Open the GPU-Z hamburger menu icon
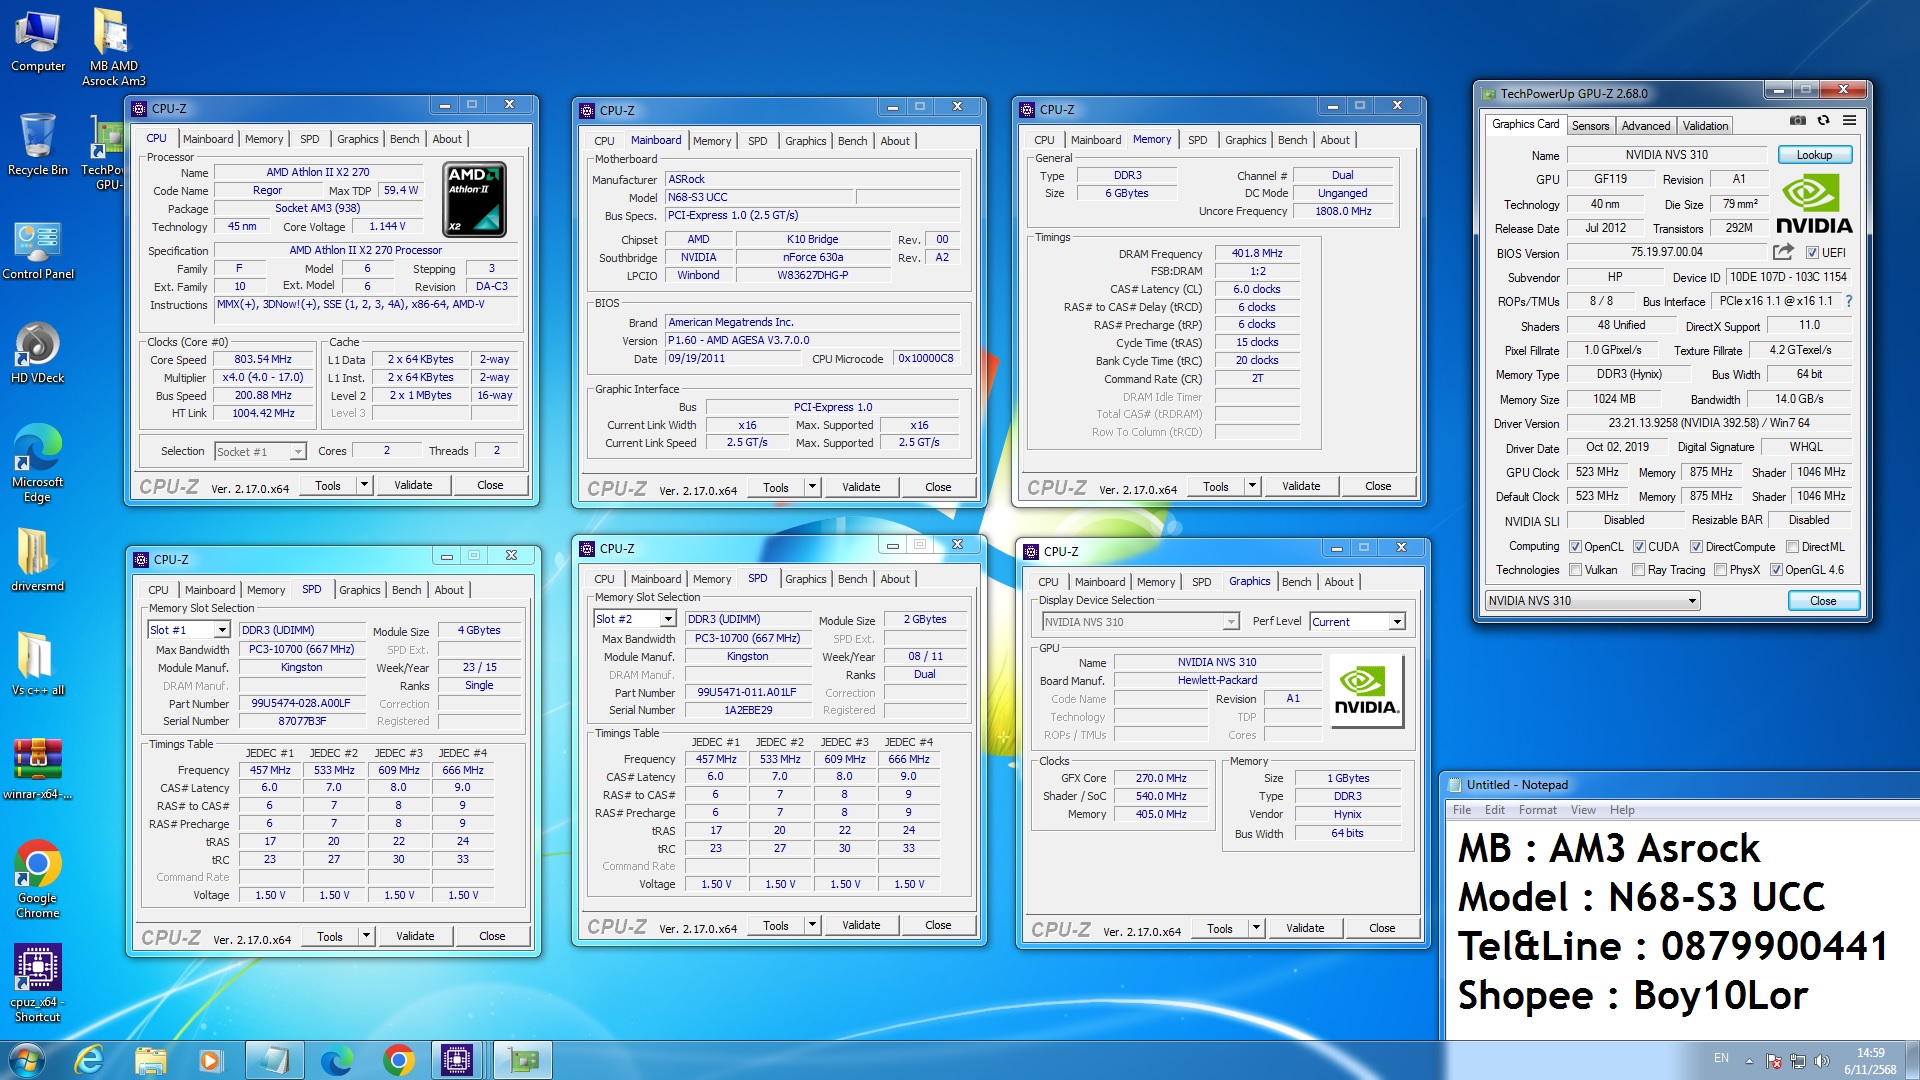The width and height of the screenshot is (1920, 1080). (x=1849, y=120)
